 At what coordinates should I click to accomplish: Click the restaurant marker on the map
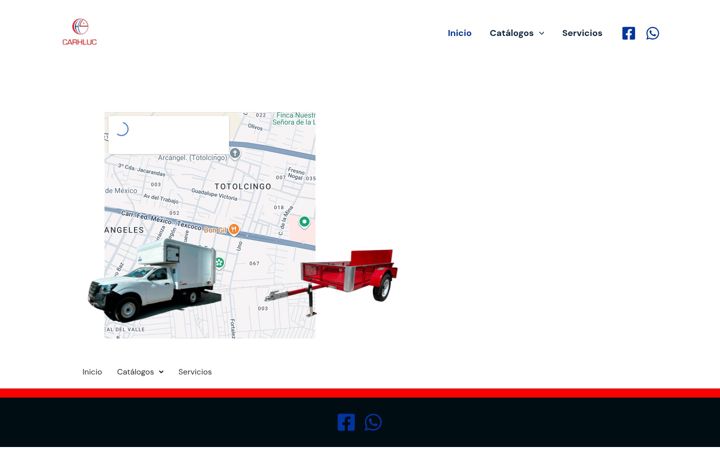coord(234,229)
